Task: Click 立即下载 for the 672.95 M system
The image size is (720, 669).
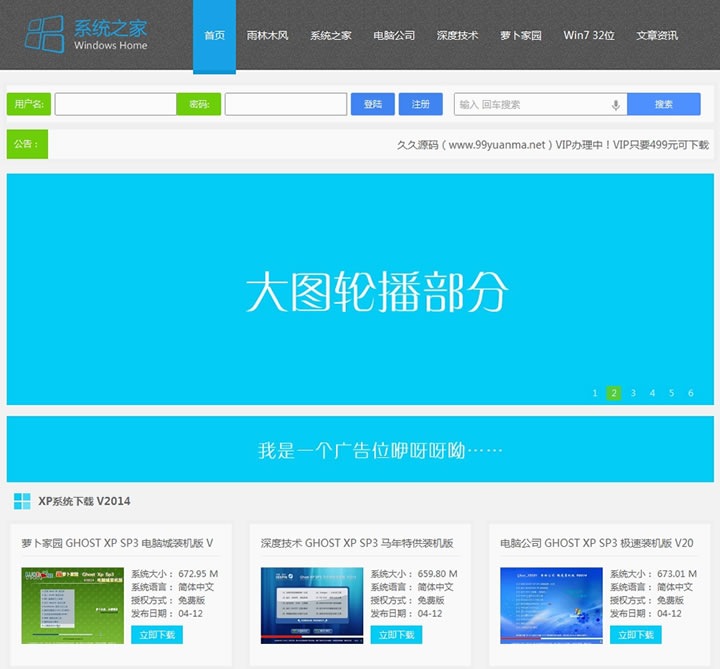Action: tap(157, 635)
